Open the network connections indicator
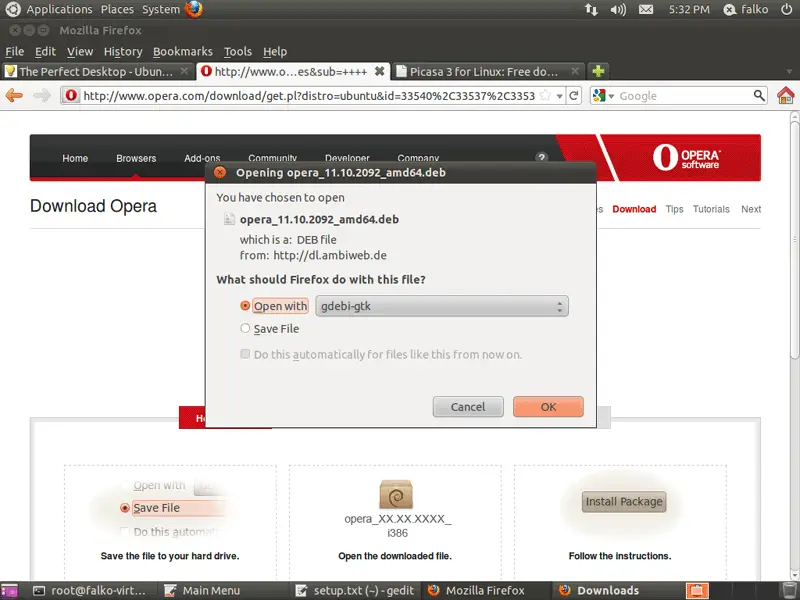This screenshot has height=600, width=800. [591, 9]
